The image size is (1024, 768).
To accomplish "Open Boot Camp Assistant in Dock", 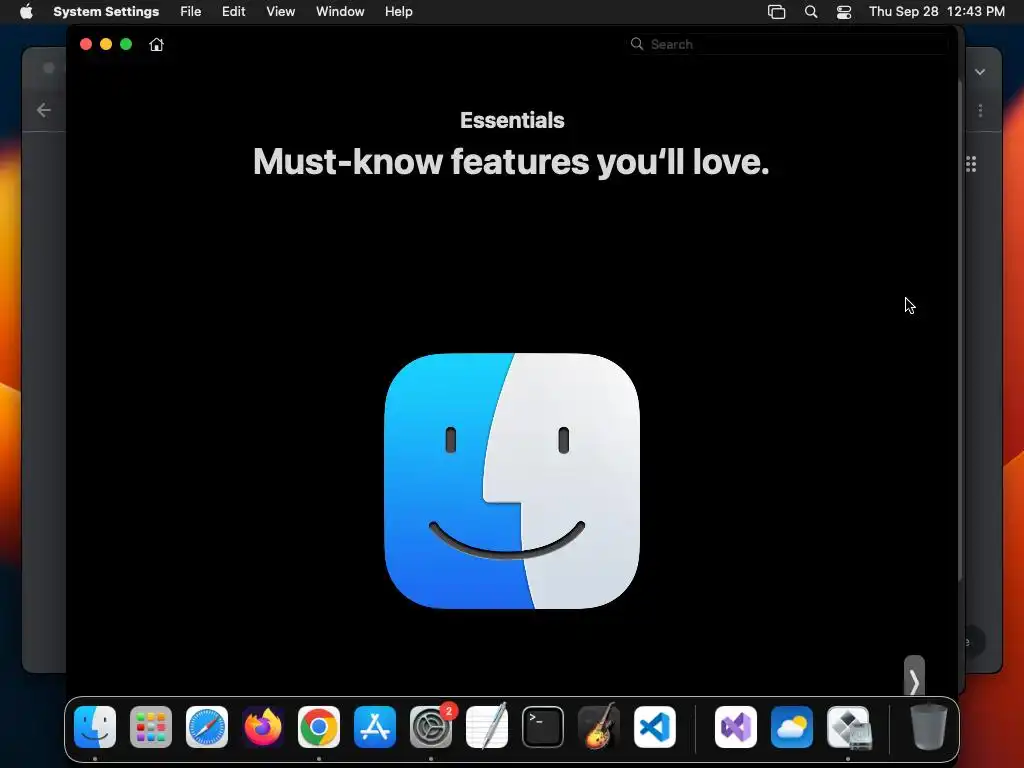I will (x=848, y=727).
